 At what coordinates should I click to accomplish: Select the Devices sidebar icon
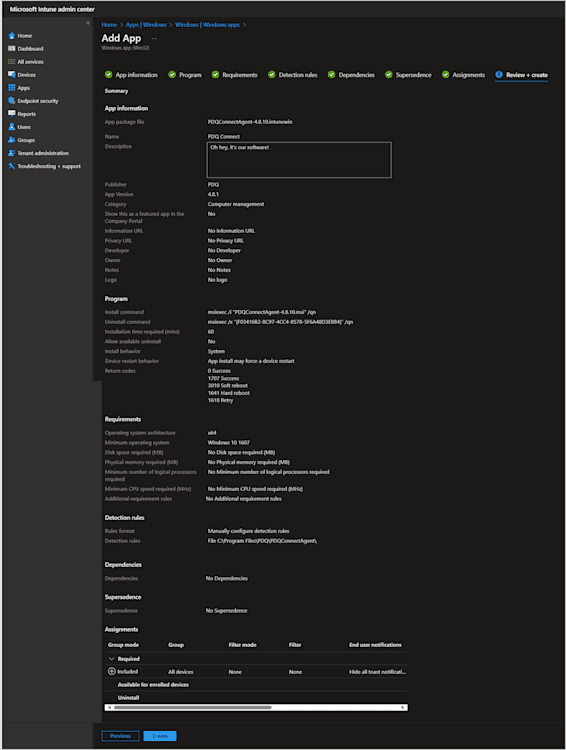click(x=11, y=75)
